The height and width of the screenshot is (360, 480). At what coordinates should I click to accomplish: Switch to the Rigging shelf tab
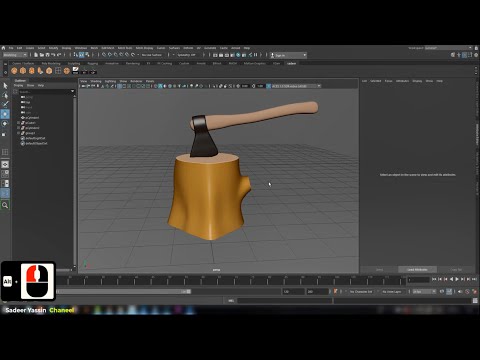click(x=93, y=63)
